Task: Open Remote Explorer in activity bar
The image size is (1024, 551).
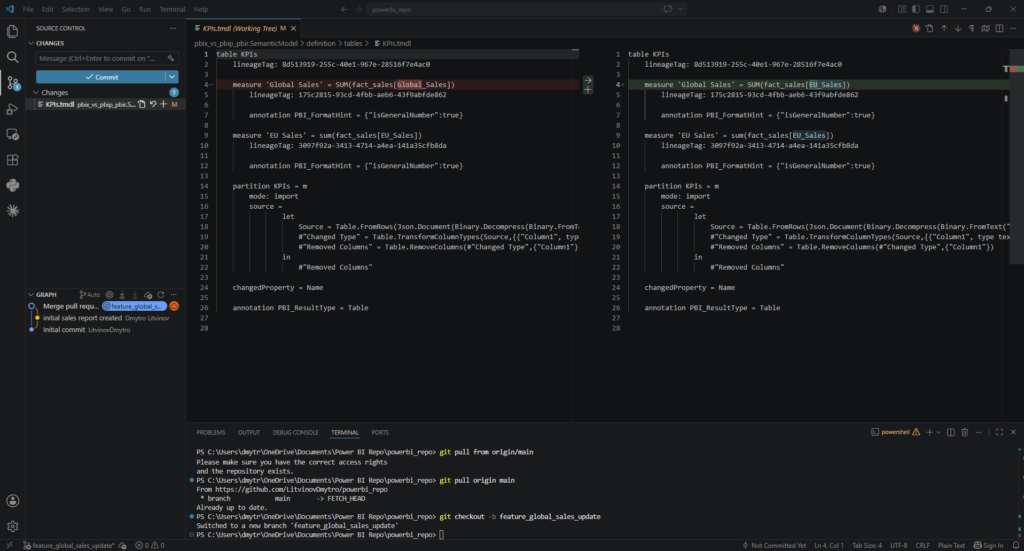Action: [12, 134]
